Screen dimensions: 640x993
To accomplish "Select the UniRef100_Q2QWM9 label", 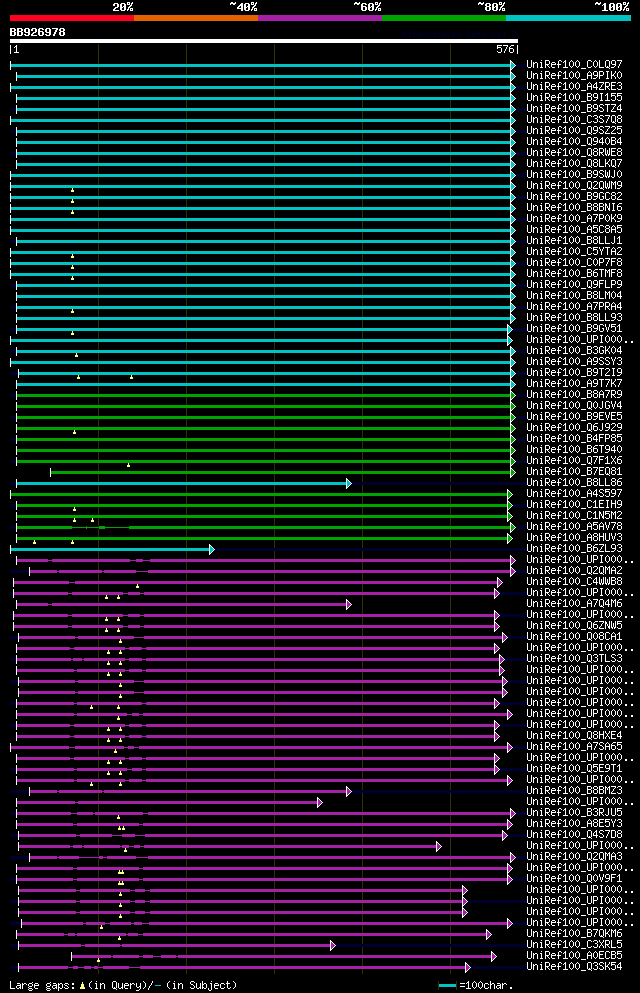I will point(574,186).
